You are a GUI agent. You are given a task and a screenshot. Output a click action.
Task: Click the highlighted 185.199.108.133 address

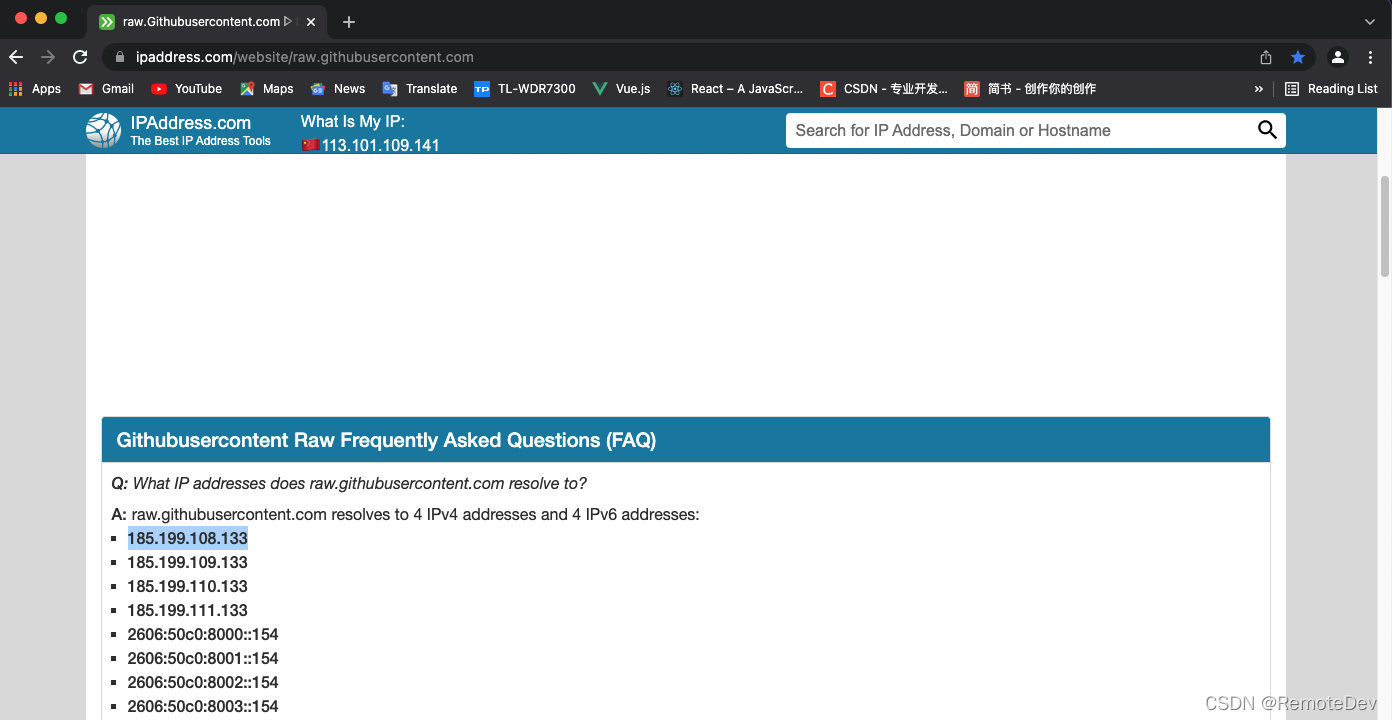[187, 538]
